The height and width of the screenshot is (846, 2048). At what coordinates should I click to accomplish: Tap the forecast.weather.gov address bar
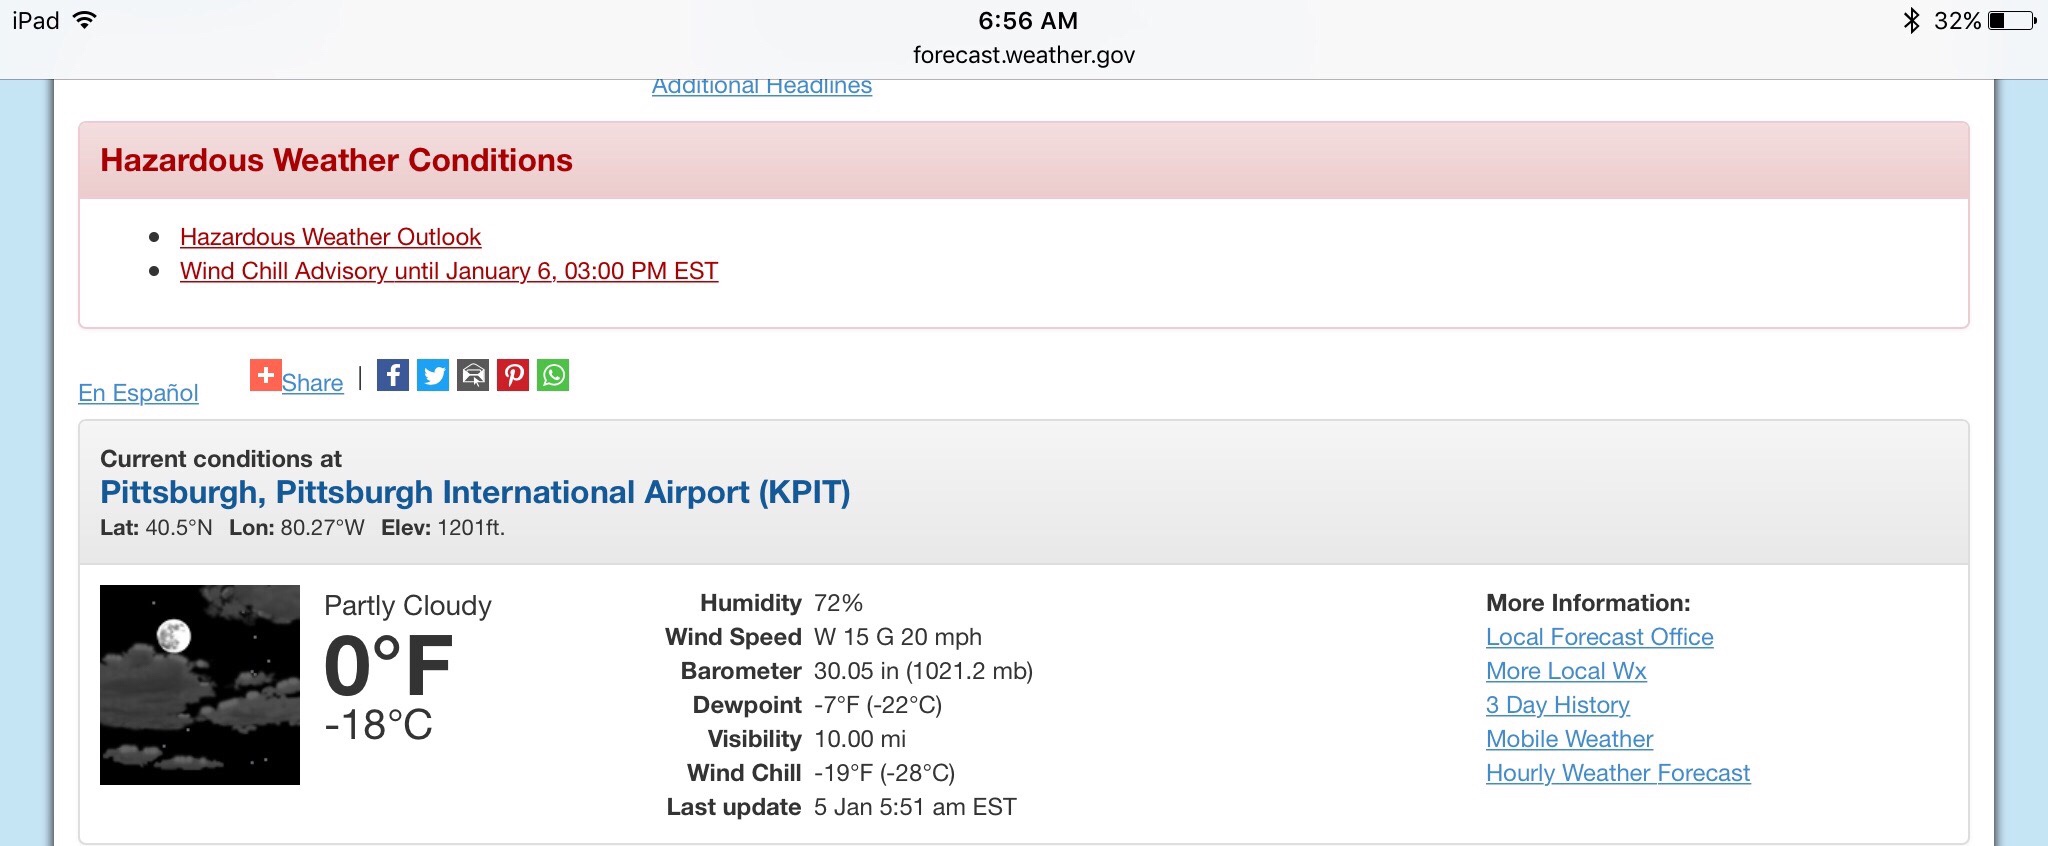[x=1024, y=55]
